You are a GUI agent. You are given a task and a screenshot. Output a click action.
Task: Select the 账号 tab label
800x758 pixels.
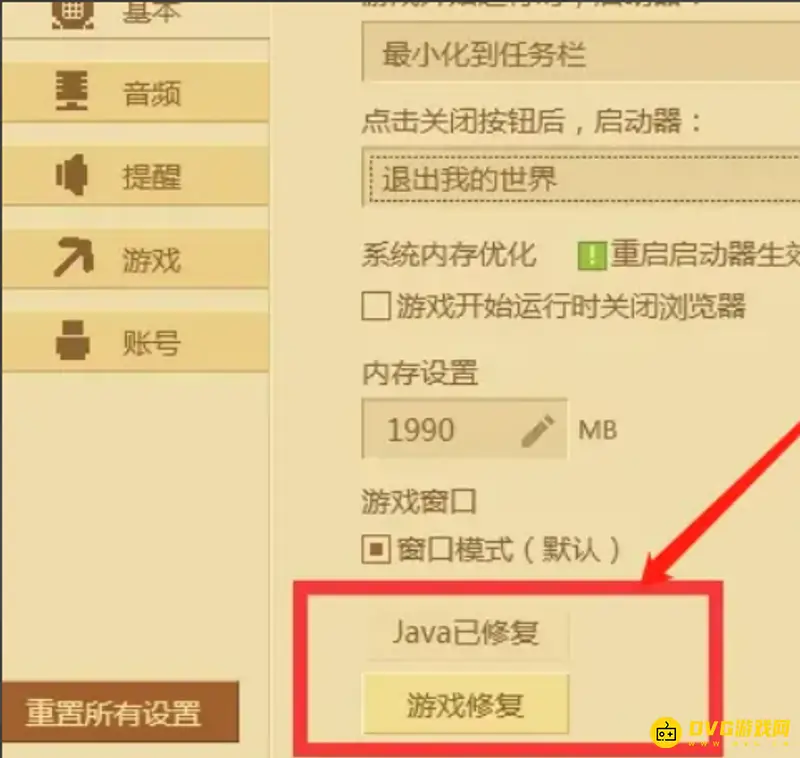[x=152, y=342]
